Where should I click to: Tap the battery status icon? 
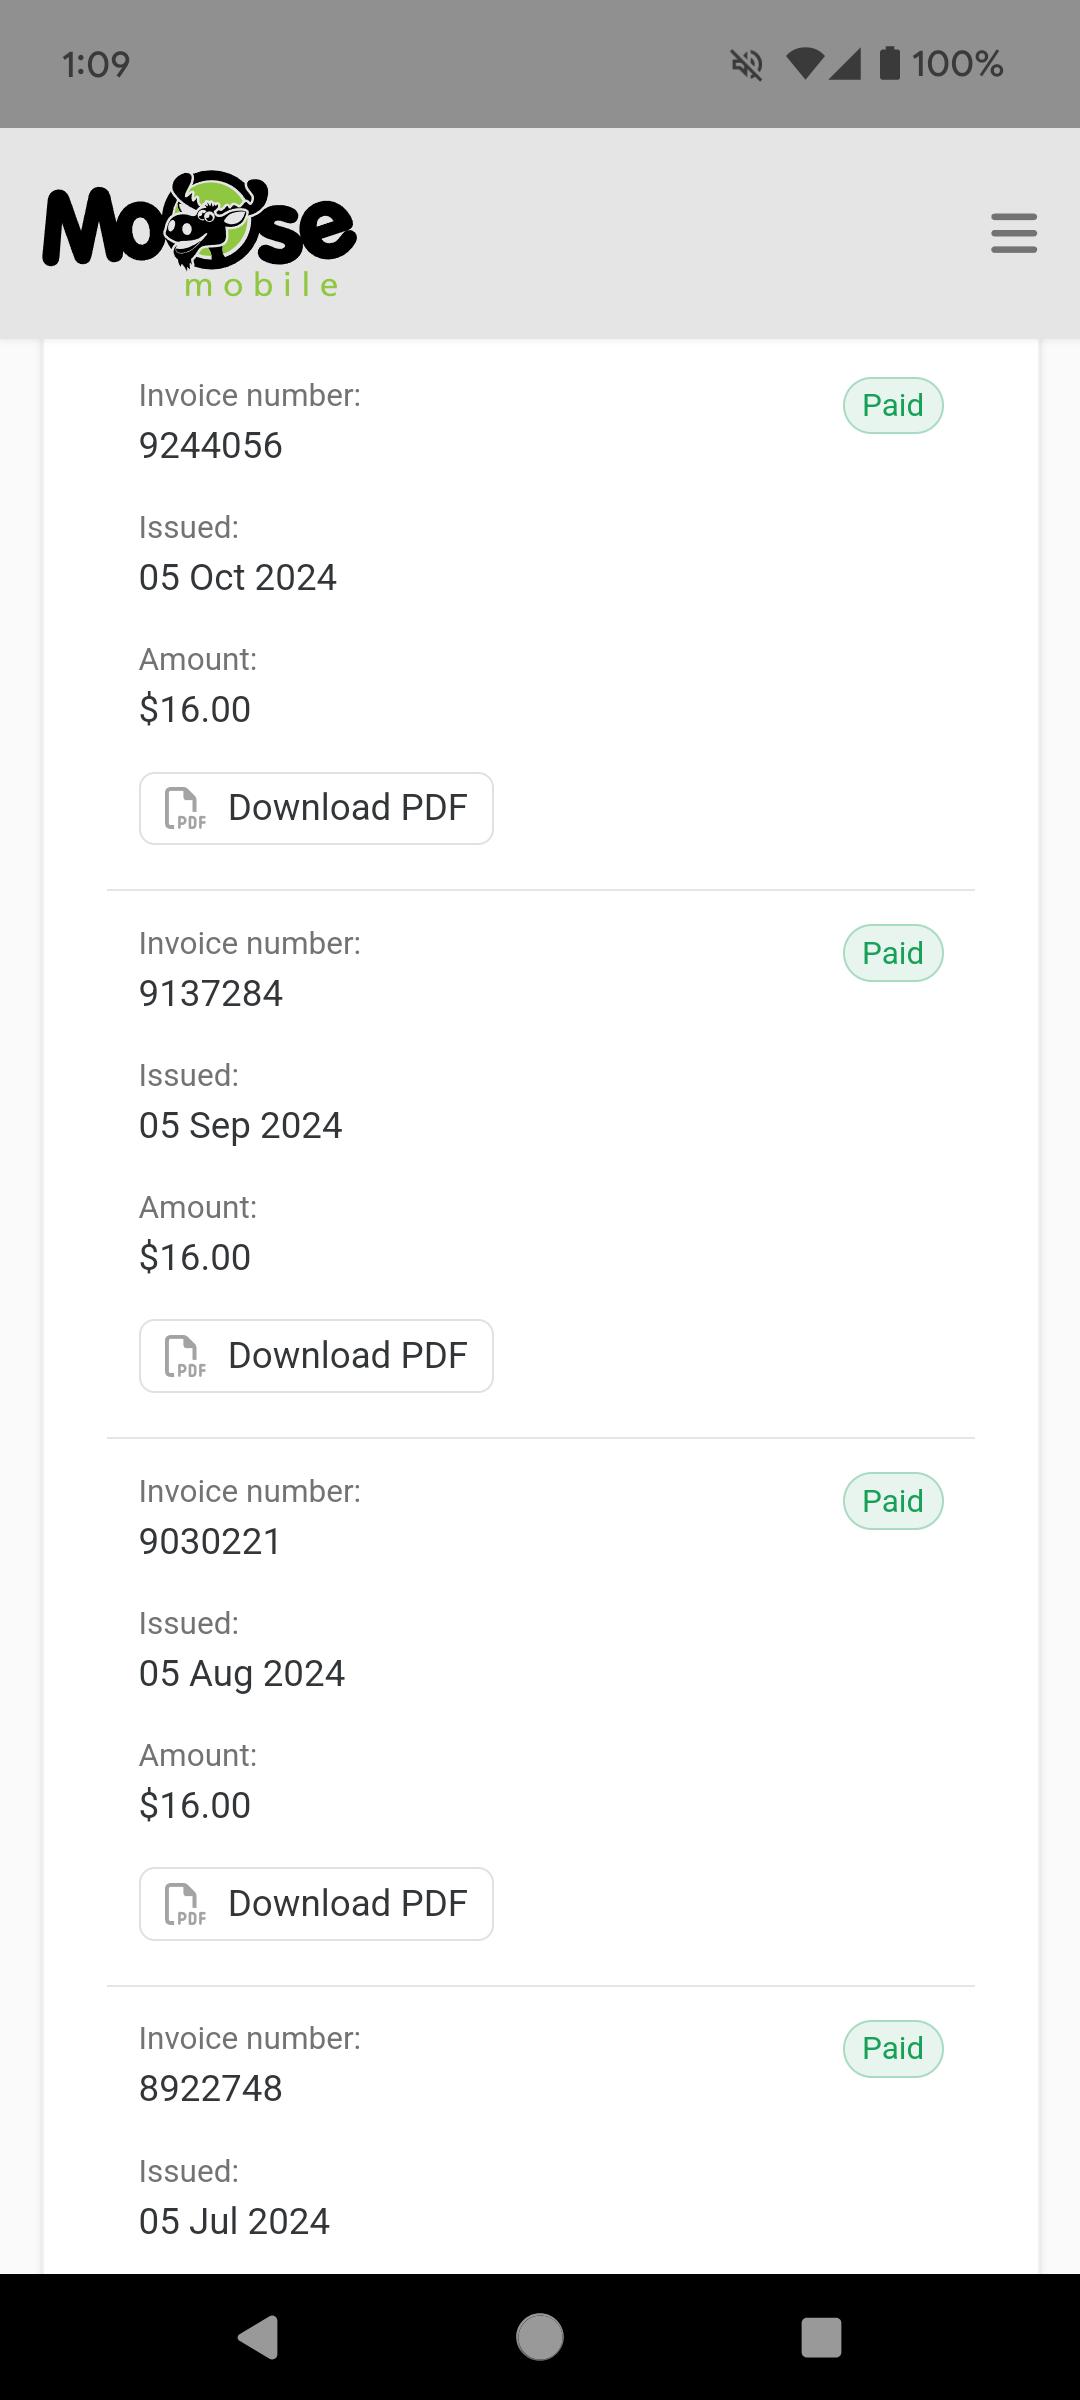click(889, 64)
